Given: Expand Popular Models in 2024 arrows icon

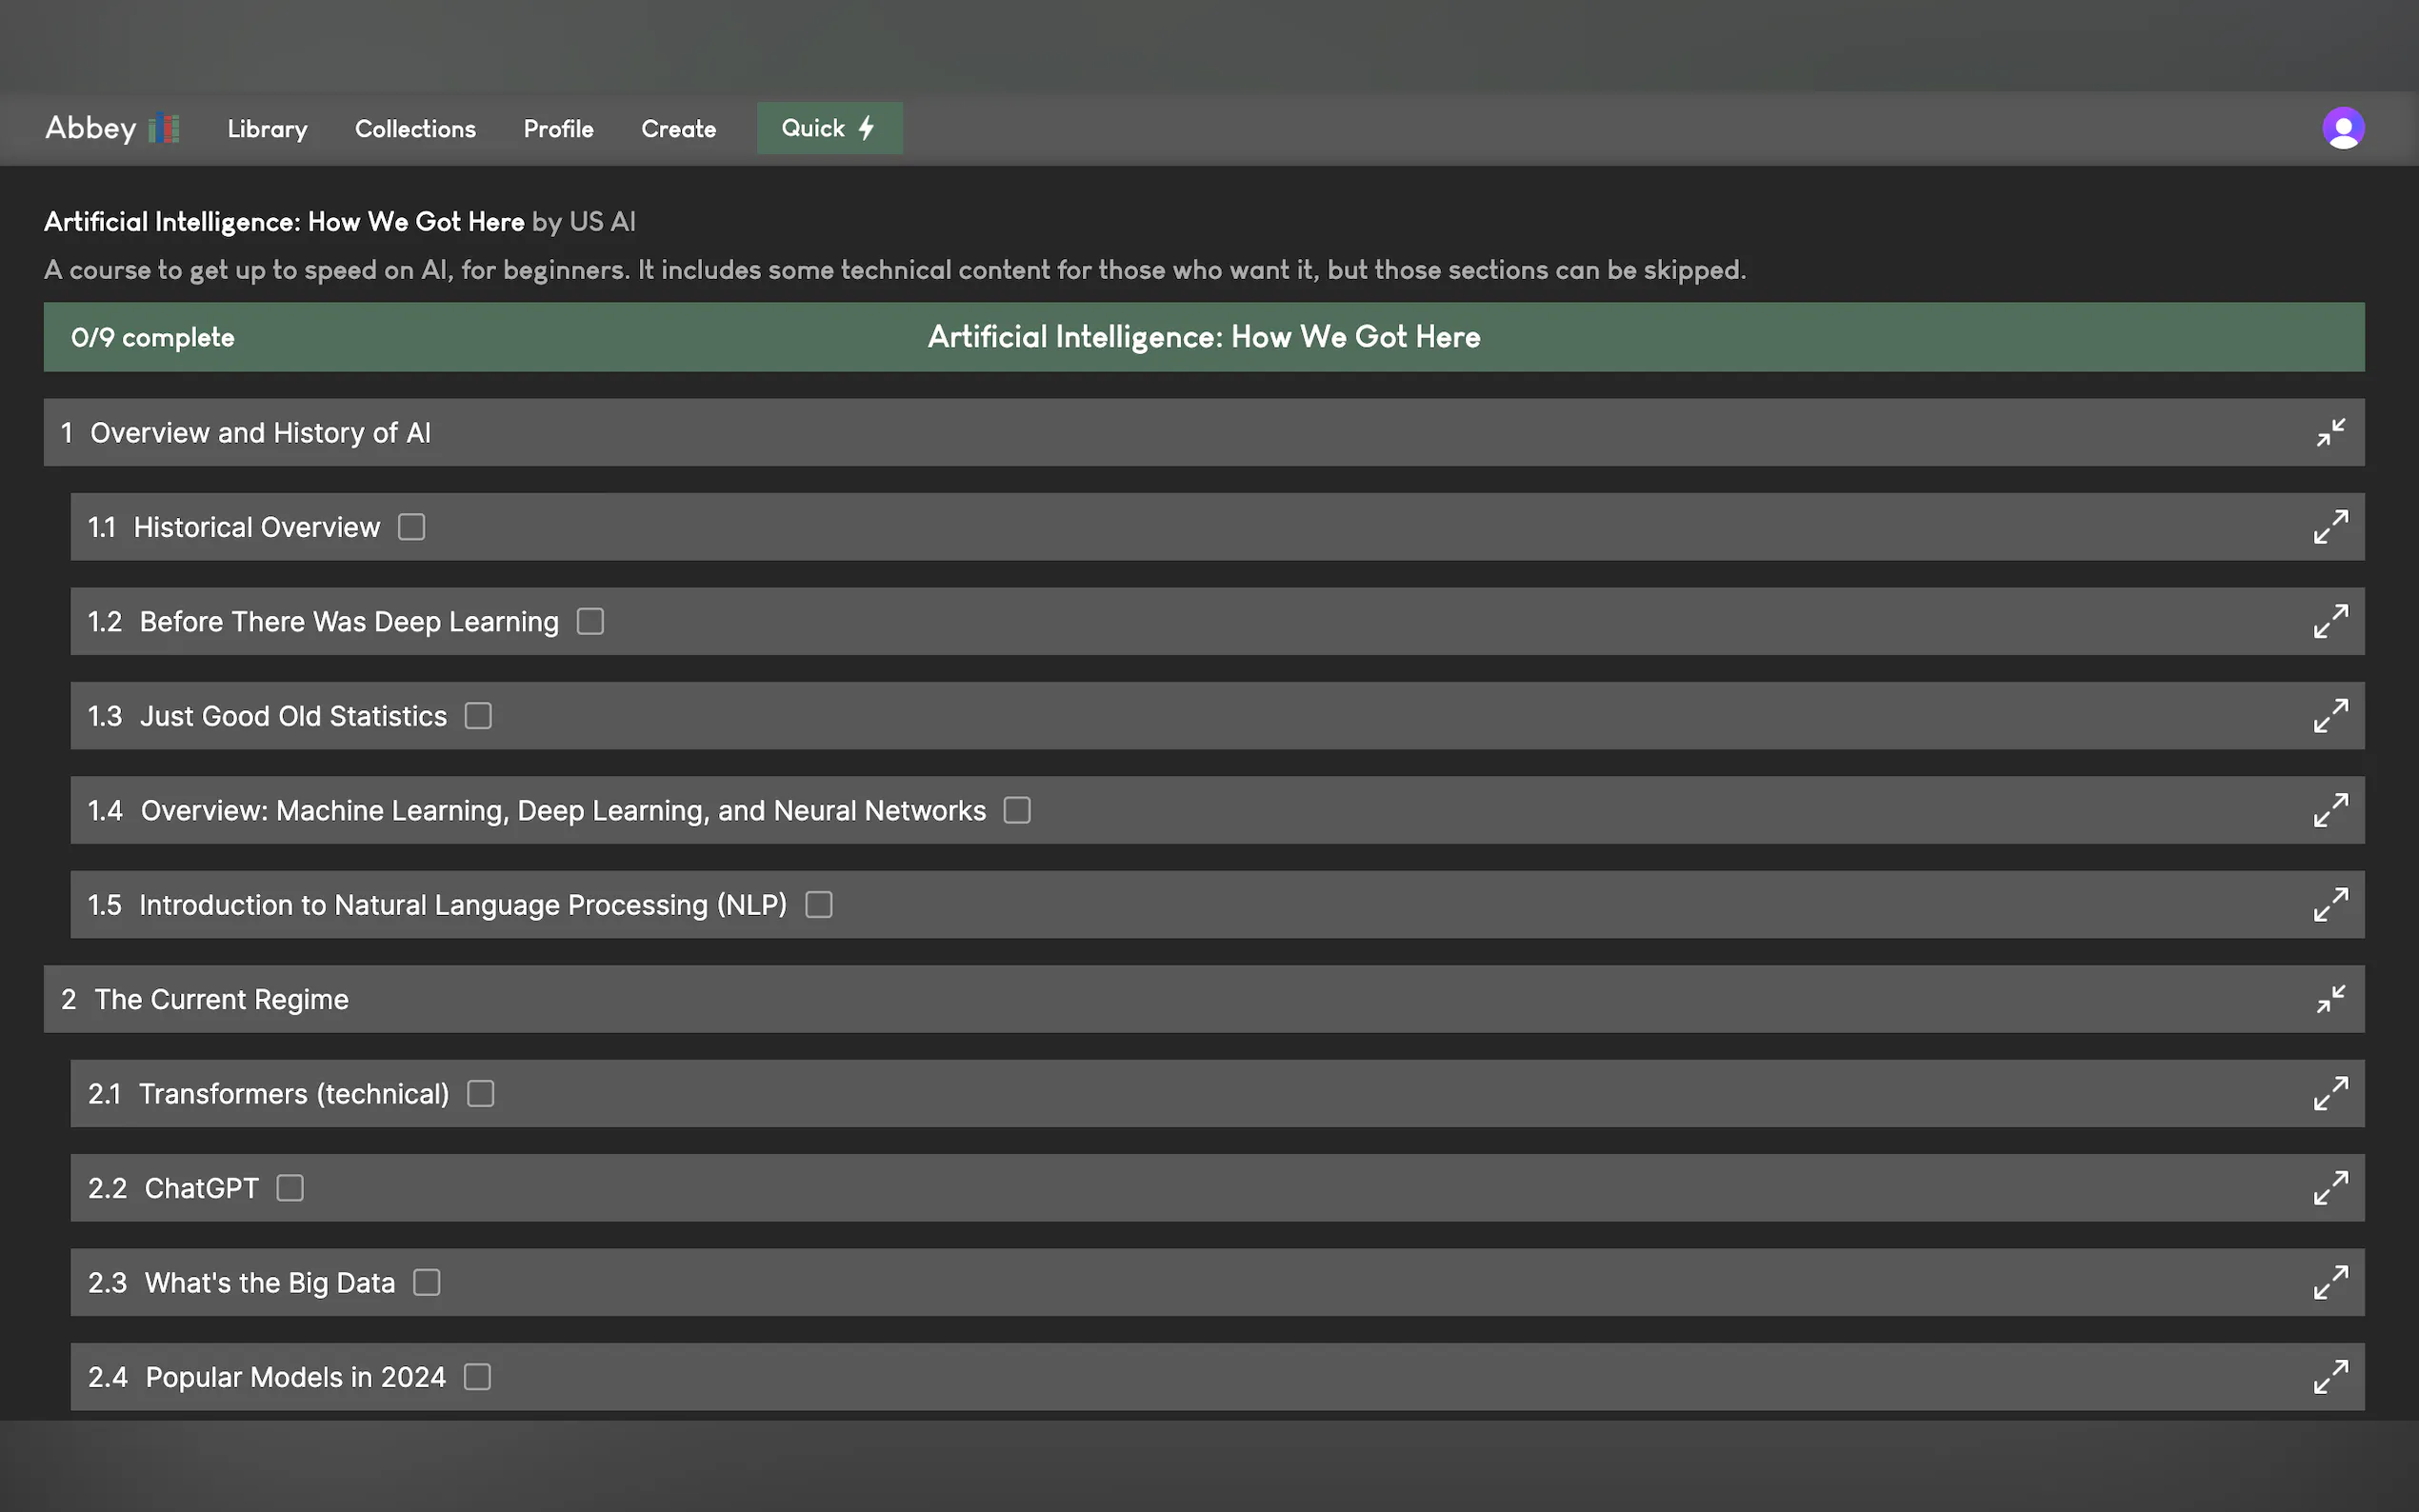Looking at the screenshot, I should point(2330,1377).
